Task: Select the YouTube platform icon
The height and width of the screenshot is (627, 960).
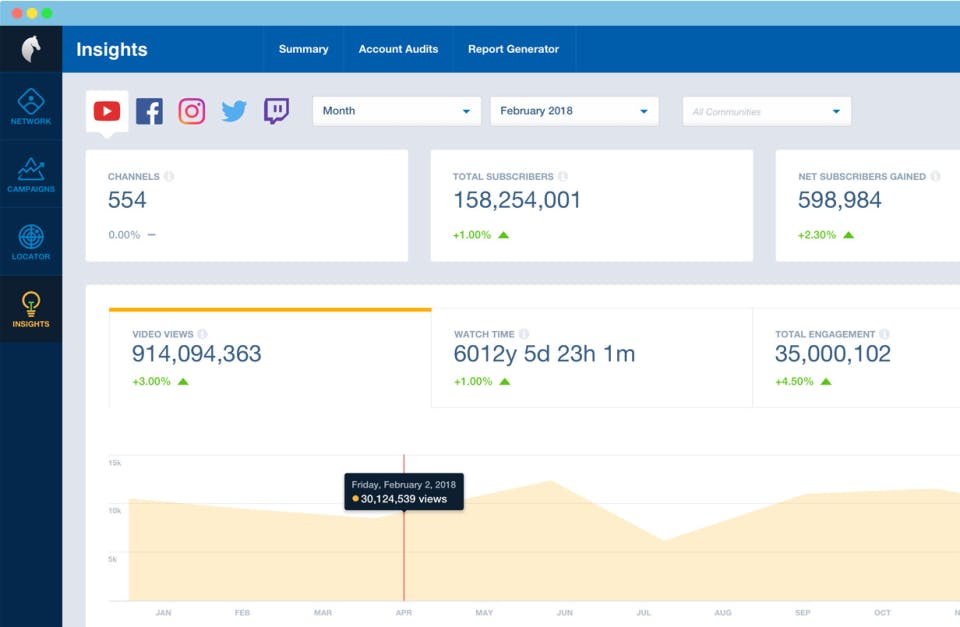Action: (107, 111)
